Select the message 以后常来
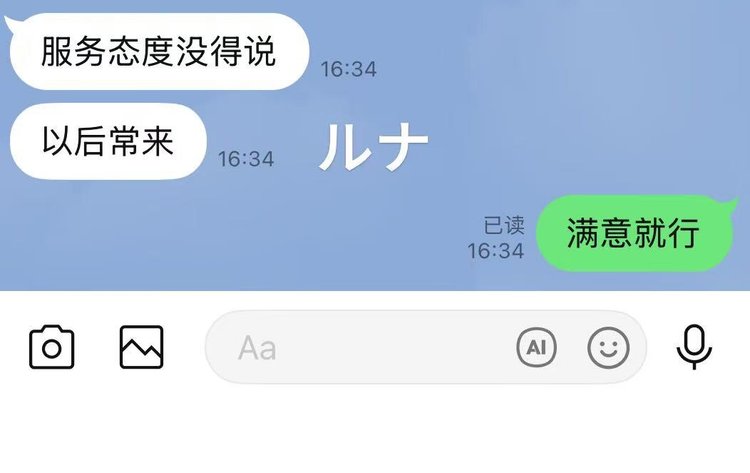Viewport: 750px width, 473px height. click(108, 141)
